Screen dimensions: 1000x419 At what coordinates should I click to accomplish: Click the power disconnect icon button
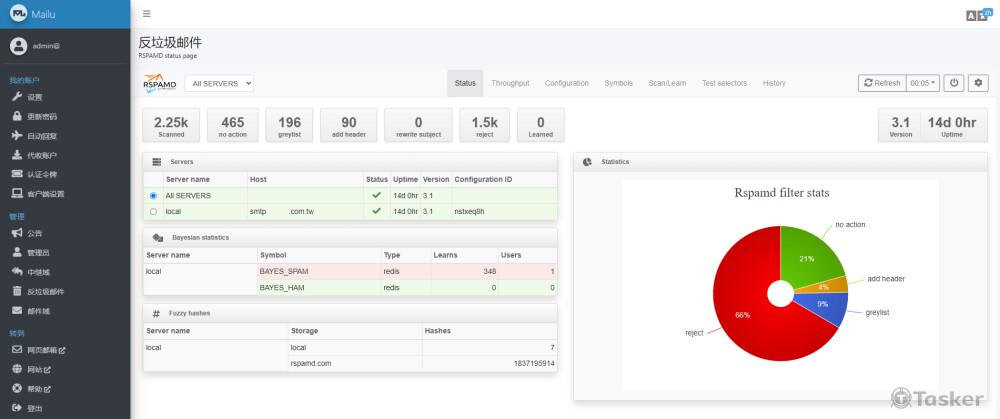(953, 83)
